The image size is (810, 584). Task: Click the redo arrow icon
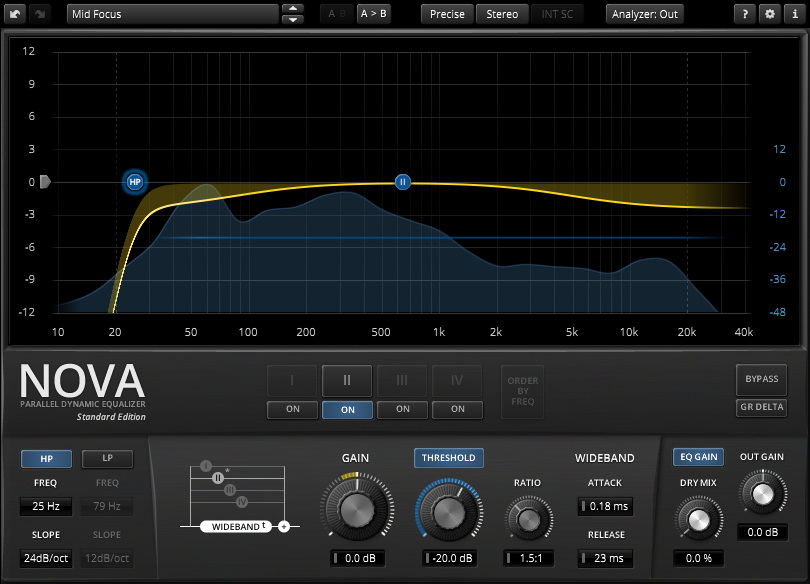coord(40,14)
